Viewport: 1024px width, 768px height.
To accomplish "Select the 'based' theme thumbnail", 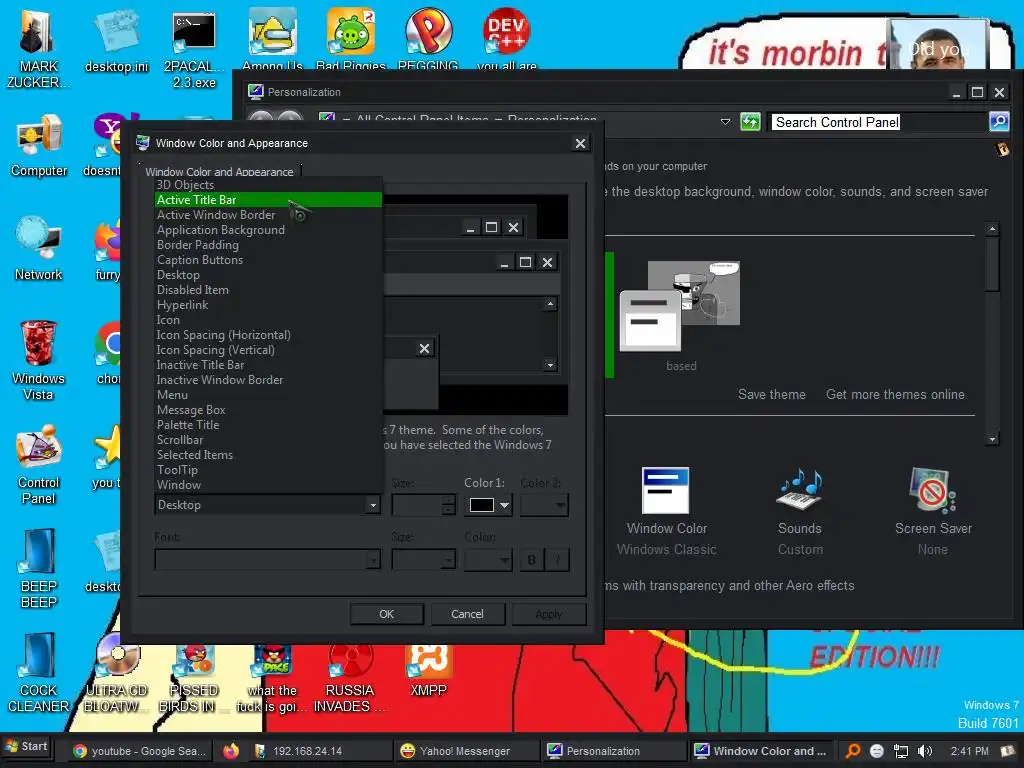I will [680, 316].
